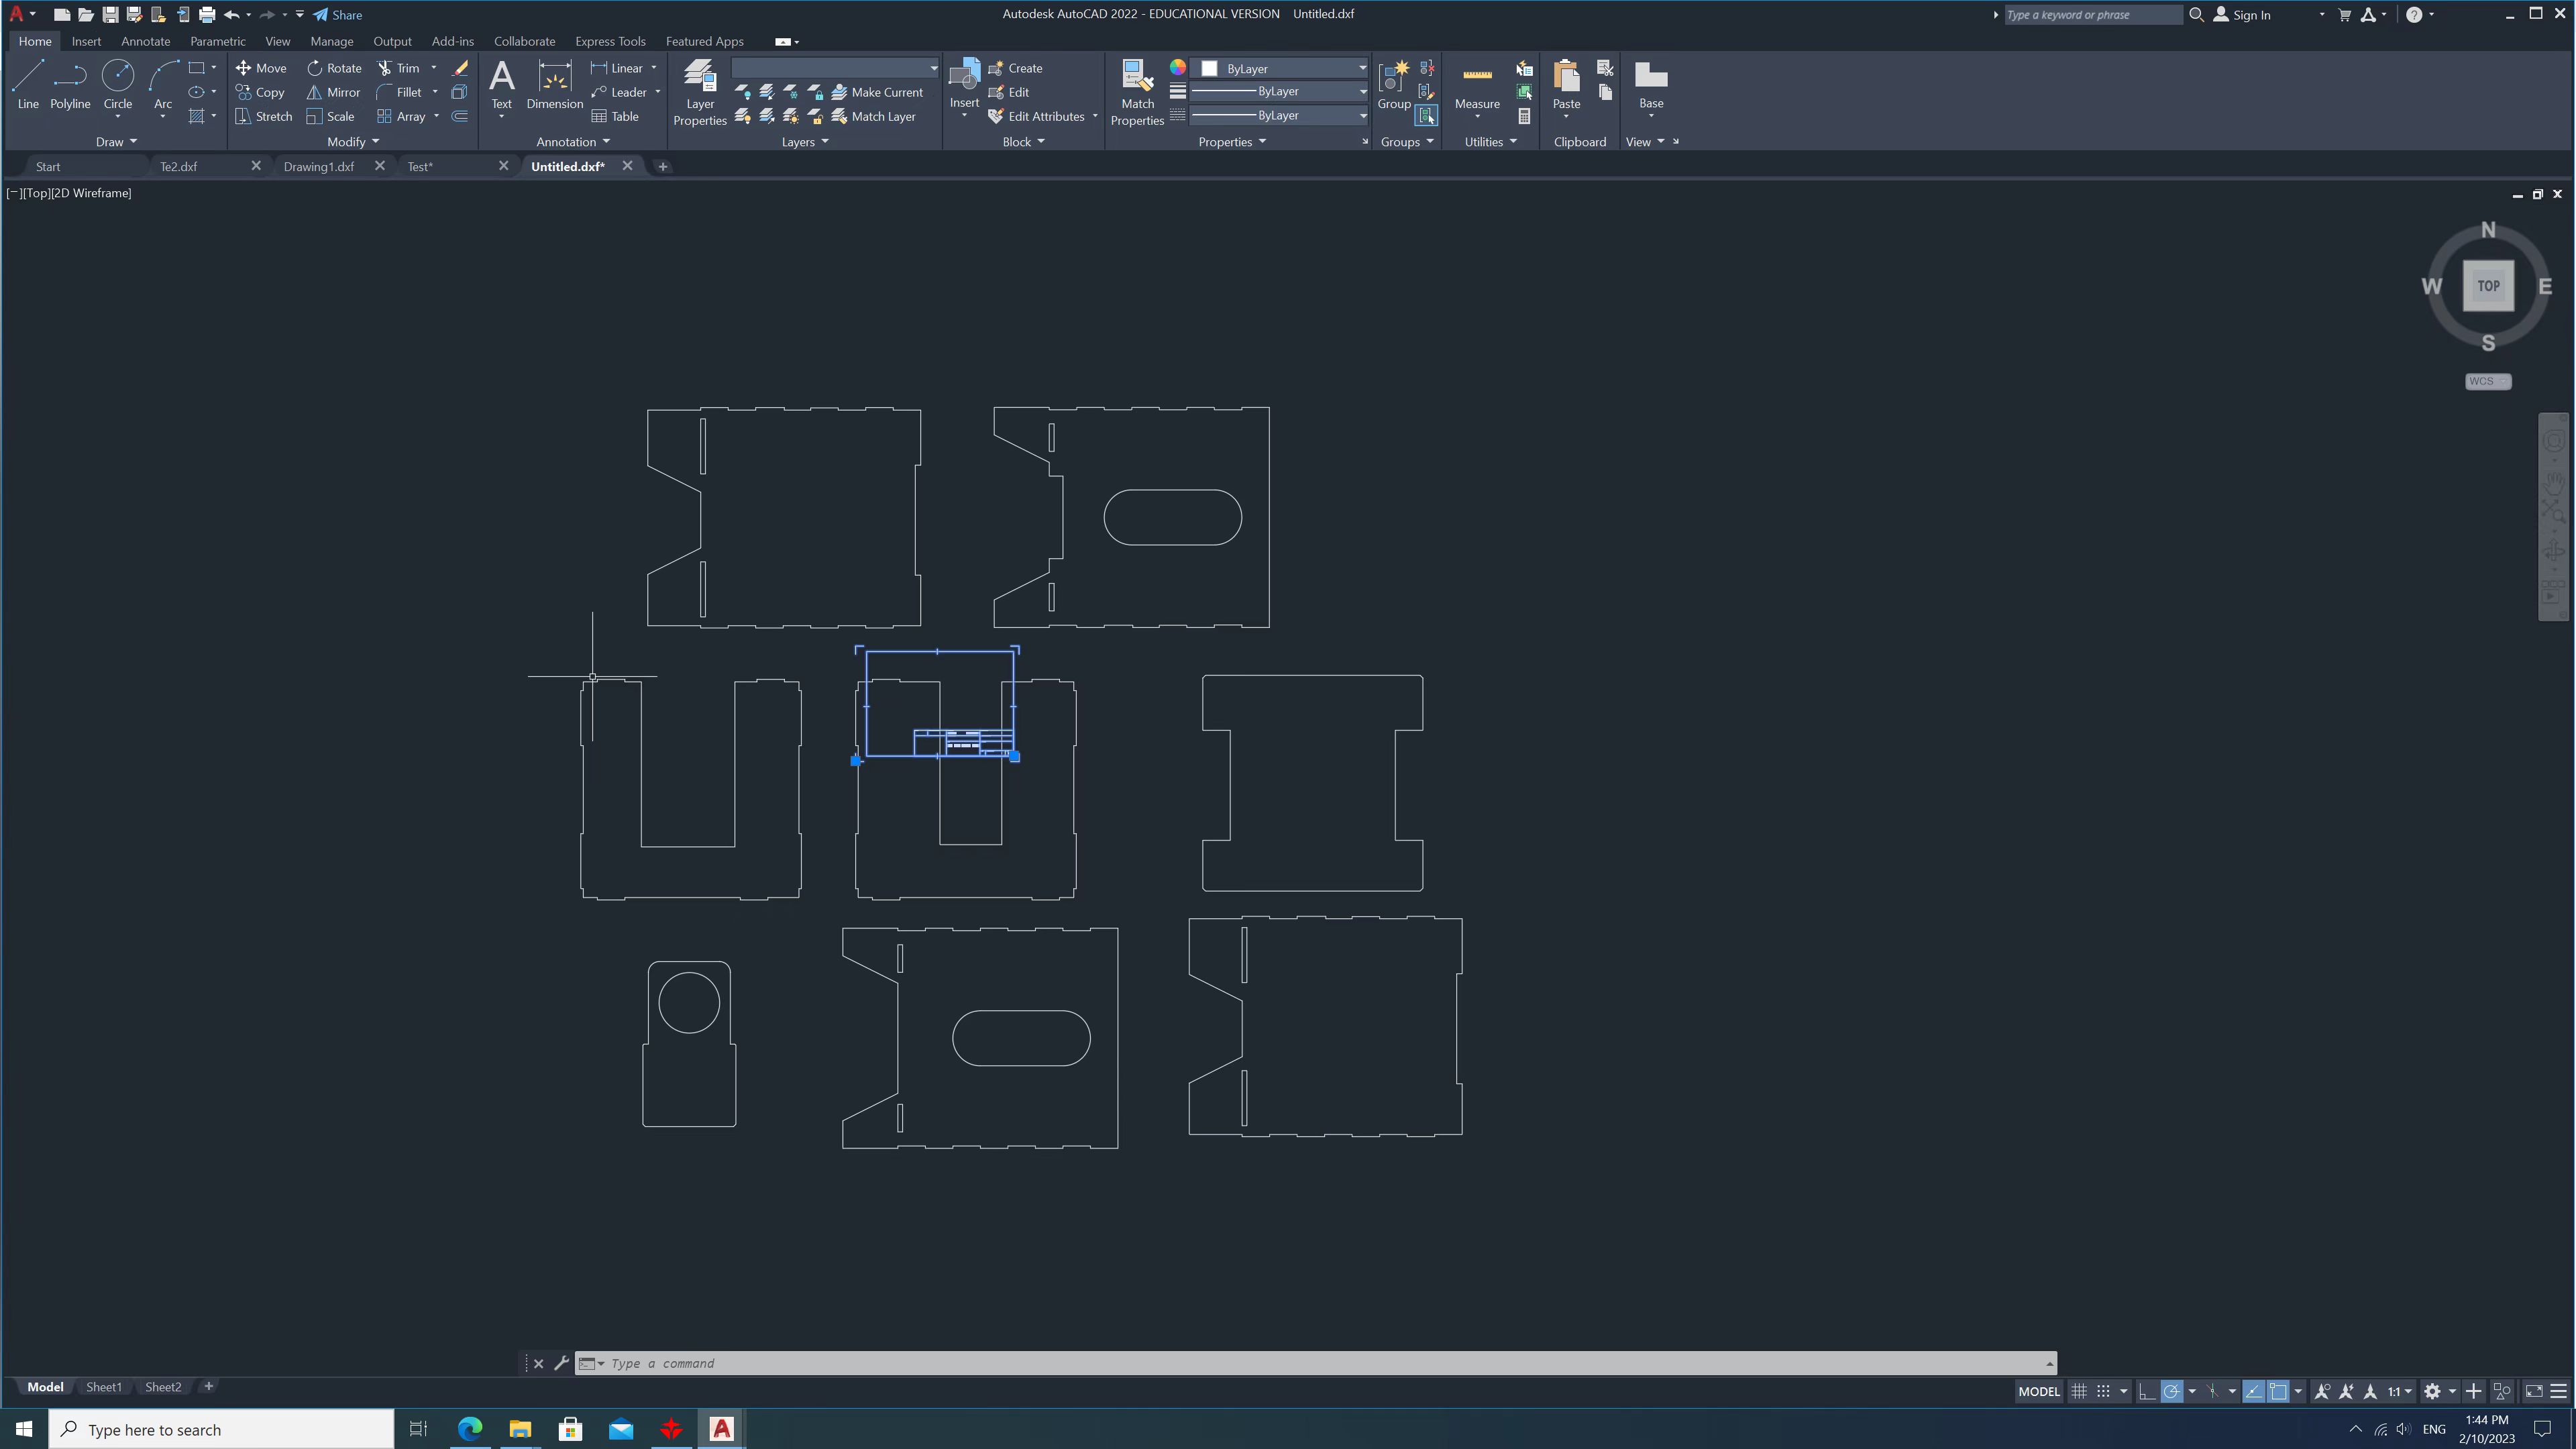This screenshot has height=1449, width=2576.
Task: Open the multiline Text tool
Action: (x=501, y=84)
